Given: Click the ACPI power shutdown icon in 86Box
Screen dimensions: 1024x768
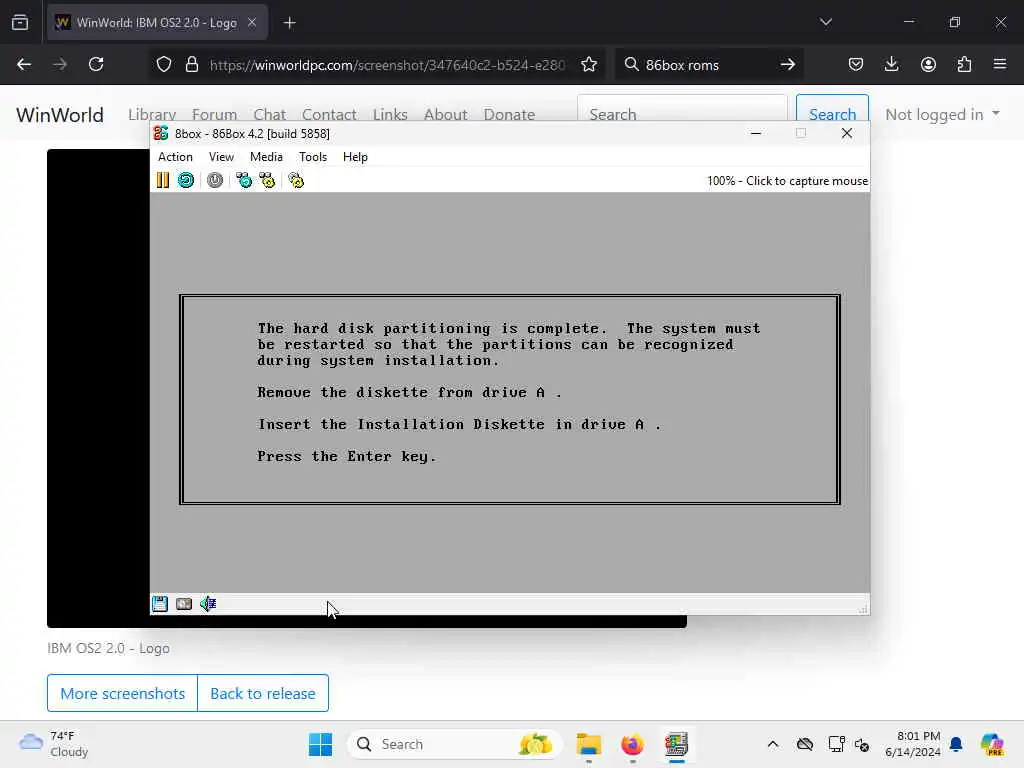Looking at the screenshot, I should 215,180.
